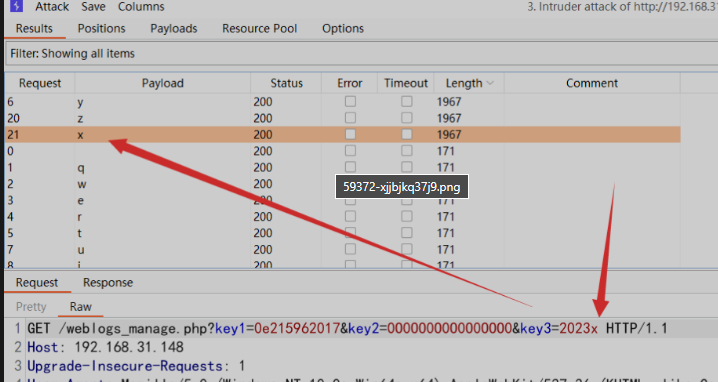Click the Intruder attack window title

[x=622, y=7]
